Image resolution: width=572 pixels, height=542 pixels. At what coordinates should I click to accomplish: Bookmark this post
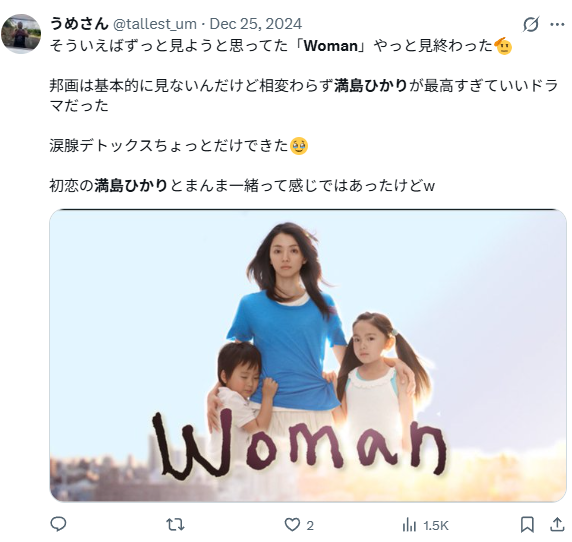527,524
